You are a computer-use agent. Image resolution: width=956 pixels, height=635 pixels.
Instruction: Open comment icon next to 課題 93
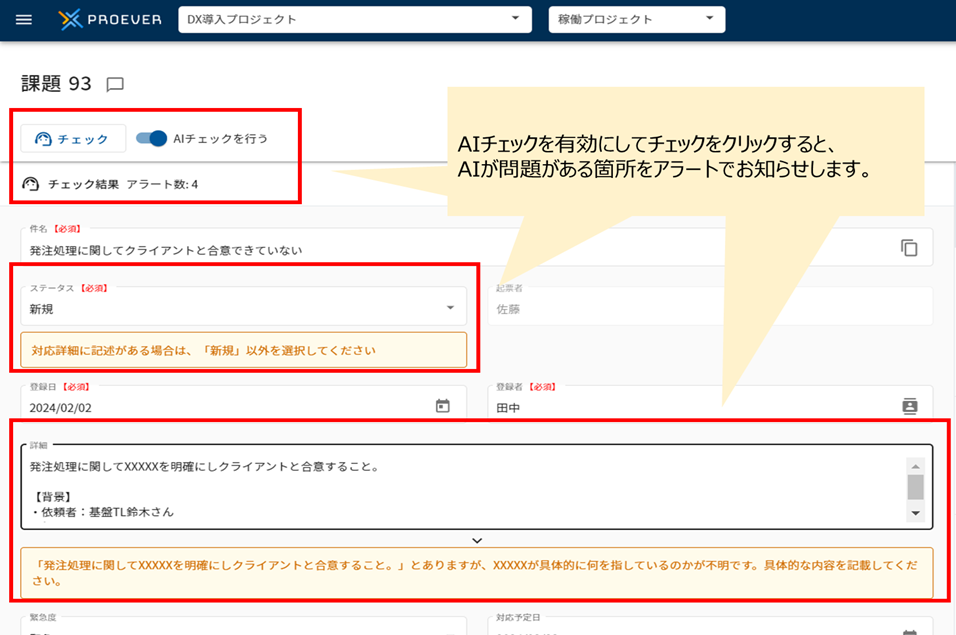(115, 84)
